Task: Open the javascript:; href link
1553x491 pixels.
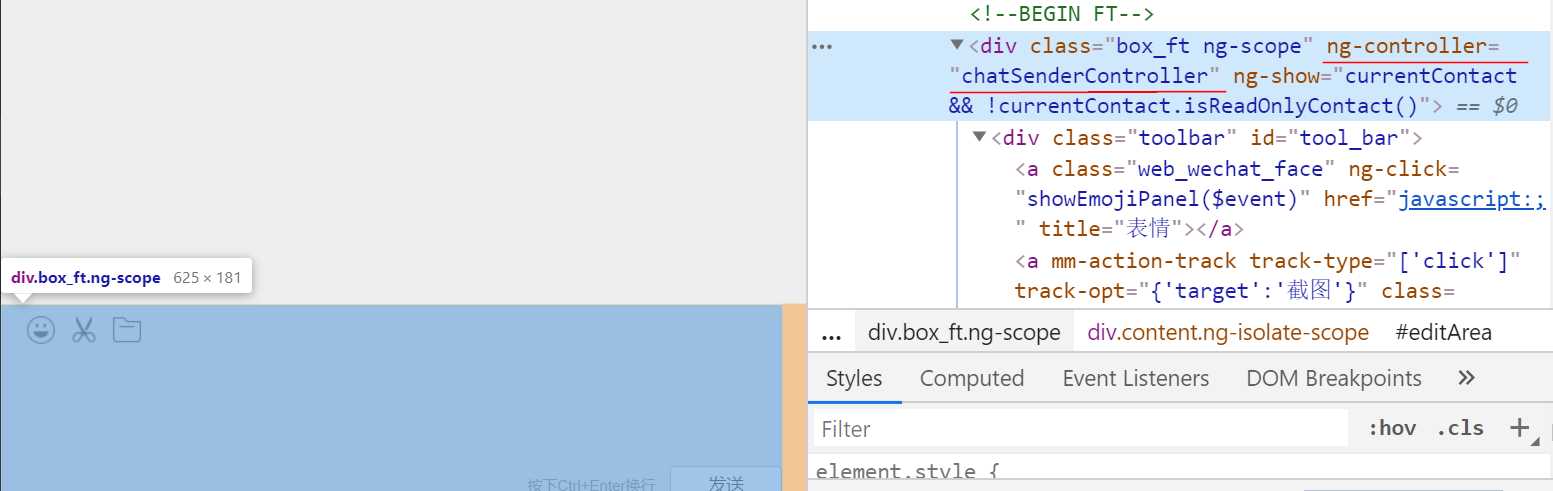Action: (1472, 199)
